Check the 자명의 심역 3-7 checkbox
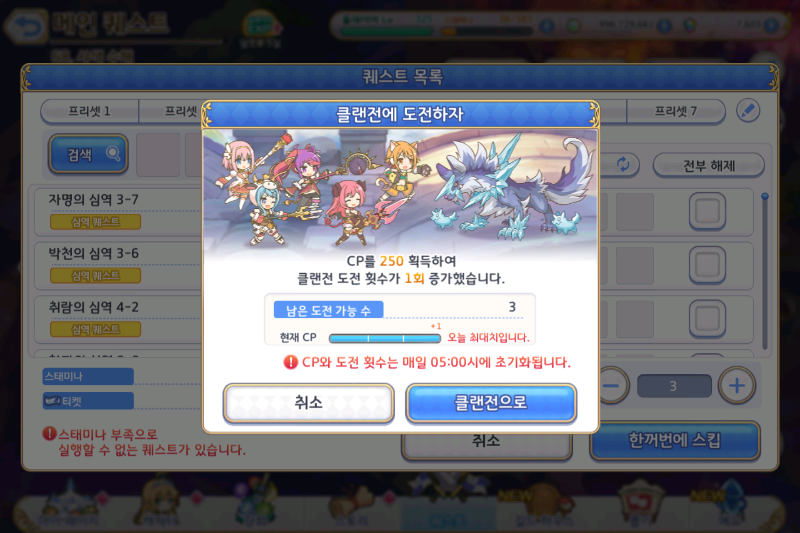800x533 pixels. coord(707,211)
